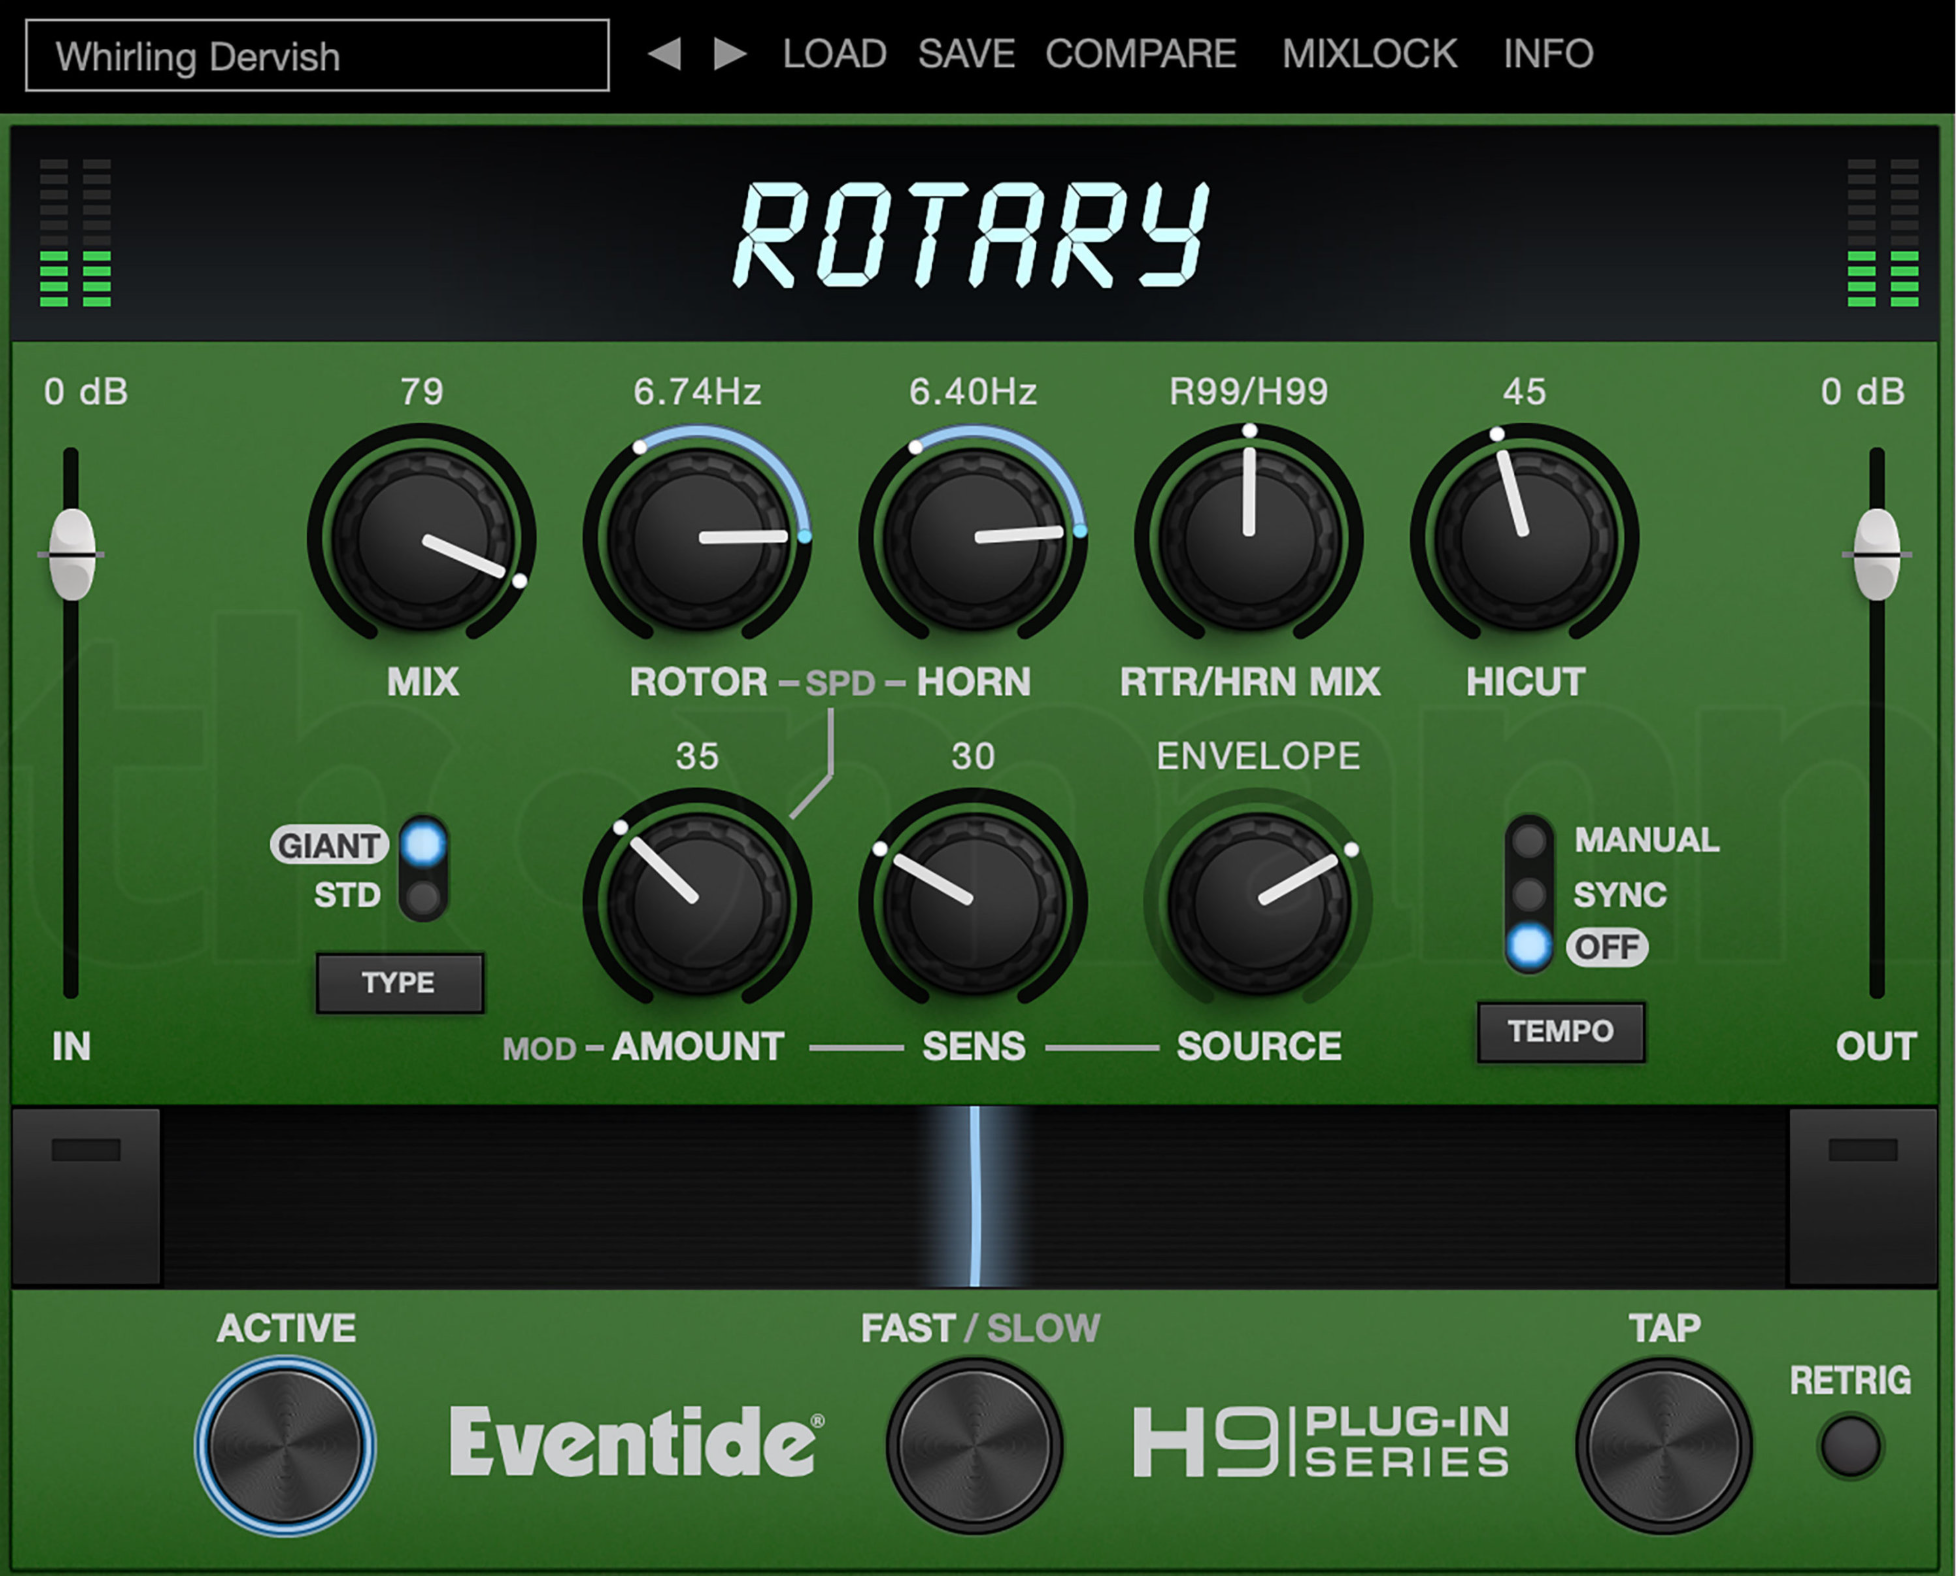Image resolution: width=1958 pixels, height=1576 pixels.
Task: Click the R99/H99 value readout
Action: pos(1249,391)
